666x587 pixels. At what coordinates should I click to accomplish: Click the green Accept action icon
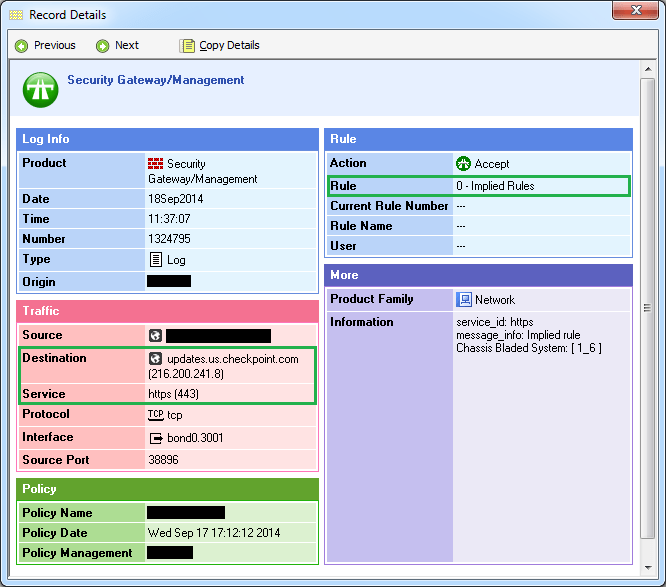463,164
